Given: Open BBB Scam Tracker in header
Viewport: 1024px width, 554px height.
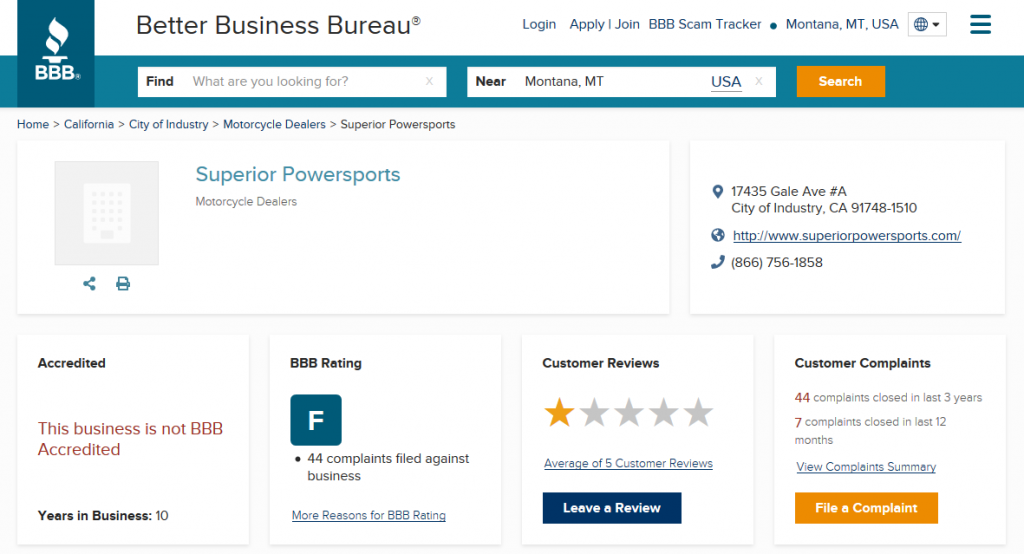Looking at the screenshot, I should point(705,25).
